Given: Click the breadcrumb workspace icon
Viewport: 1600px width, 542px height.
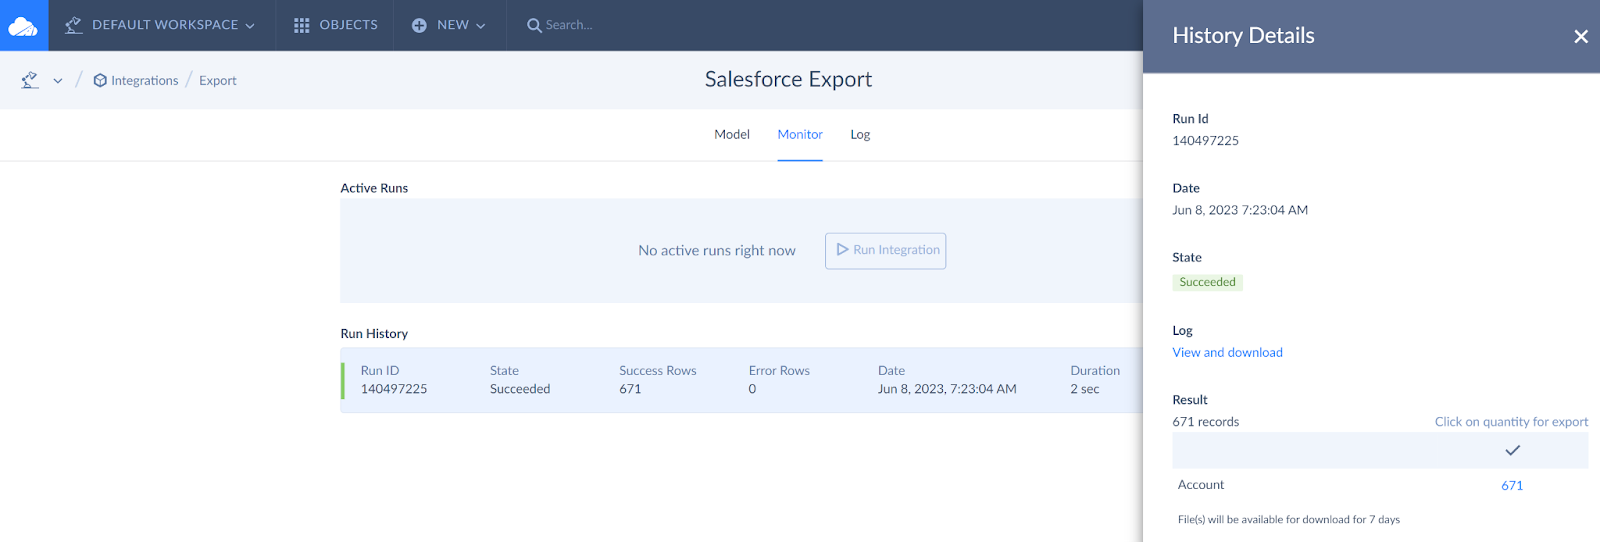Looking at the screenshot, I should [30, 80].
